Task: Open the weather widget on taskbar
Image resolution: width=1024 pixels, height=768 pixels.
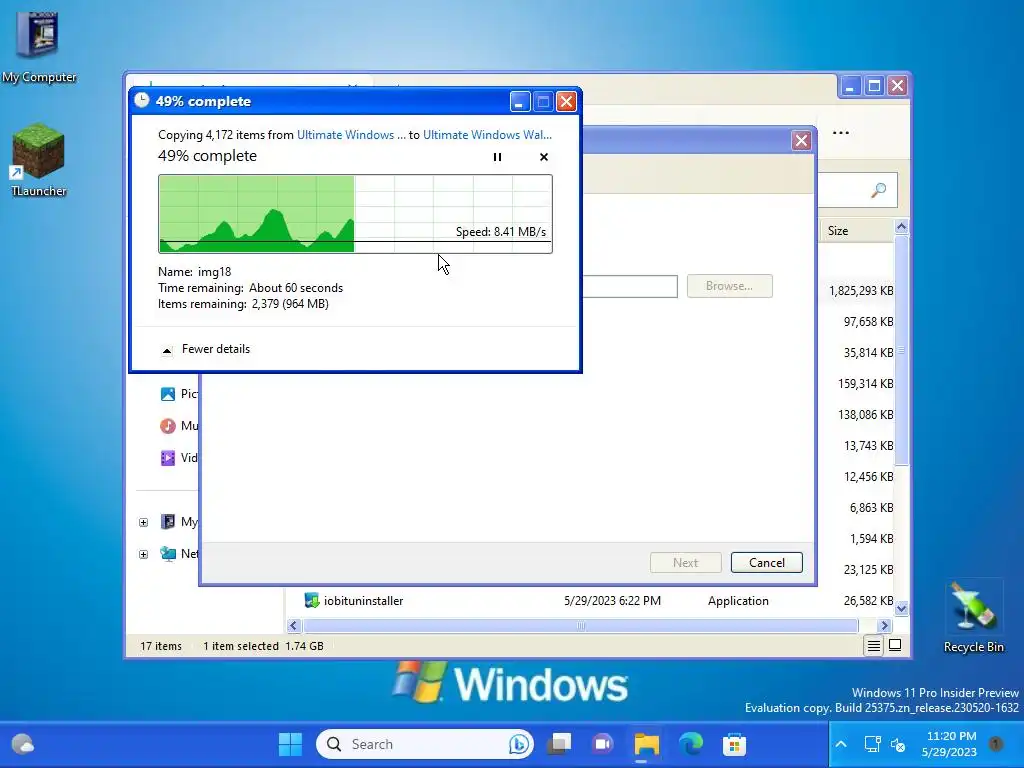Action: click(x=23, y=744)
